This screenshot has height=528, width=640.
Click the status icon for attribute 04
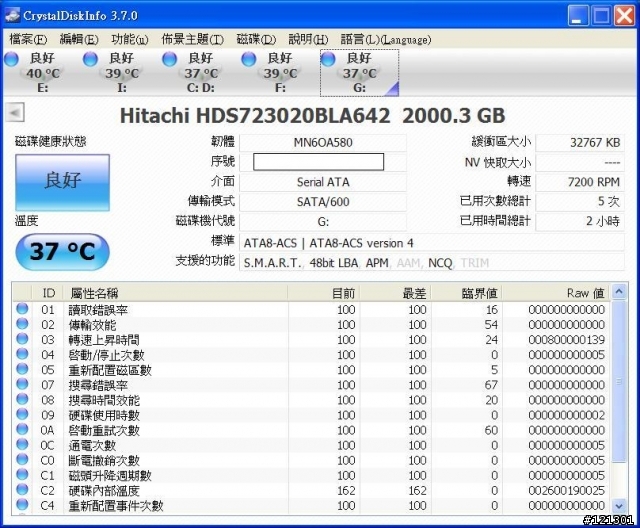tap(22, 354)
